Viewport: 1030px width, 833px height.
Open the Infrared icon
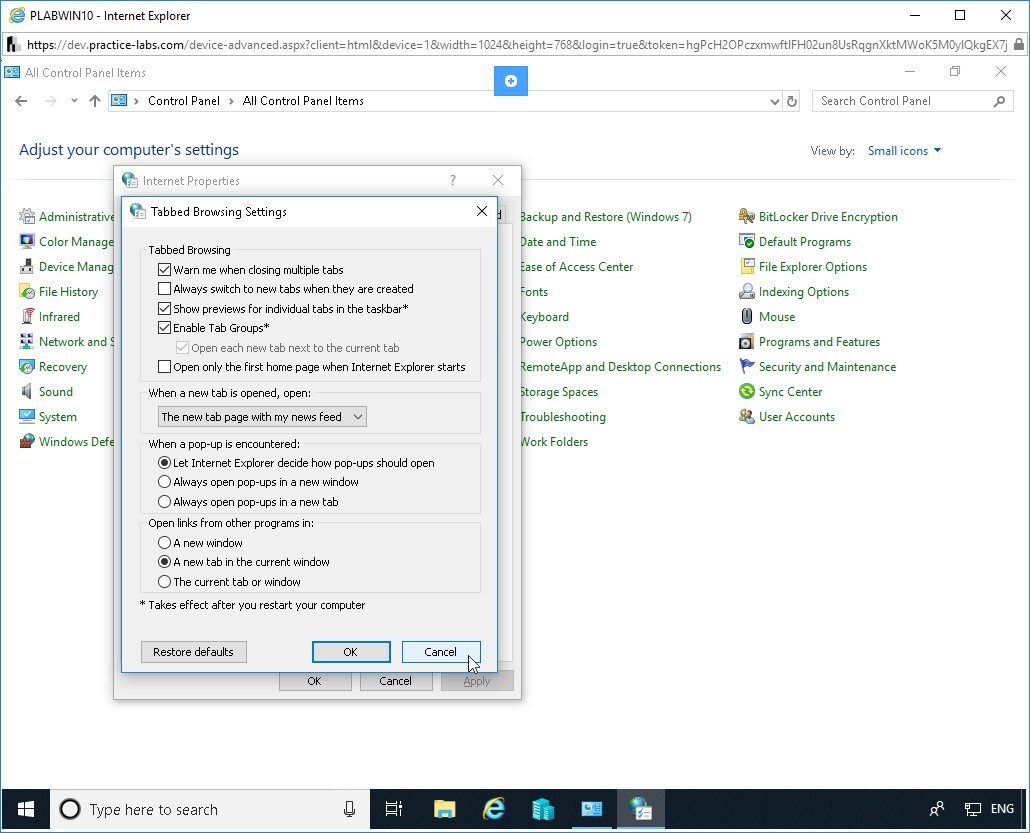27,316
